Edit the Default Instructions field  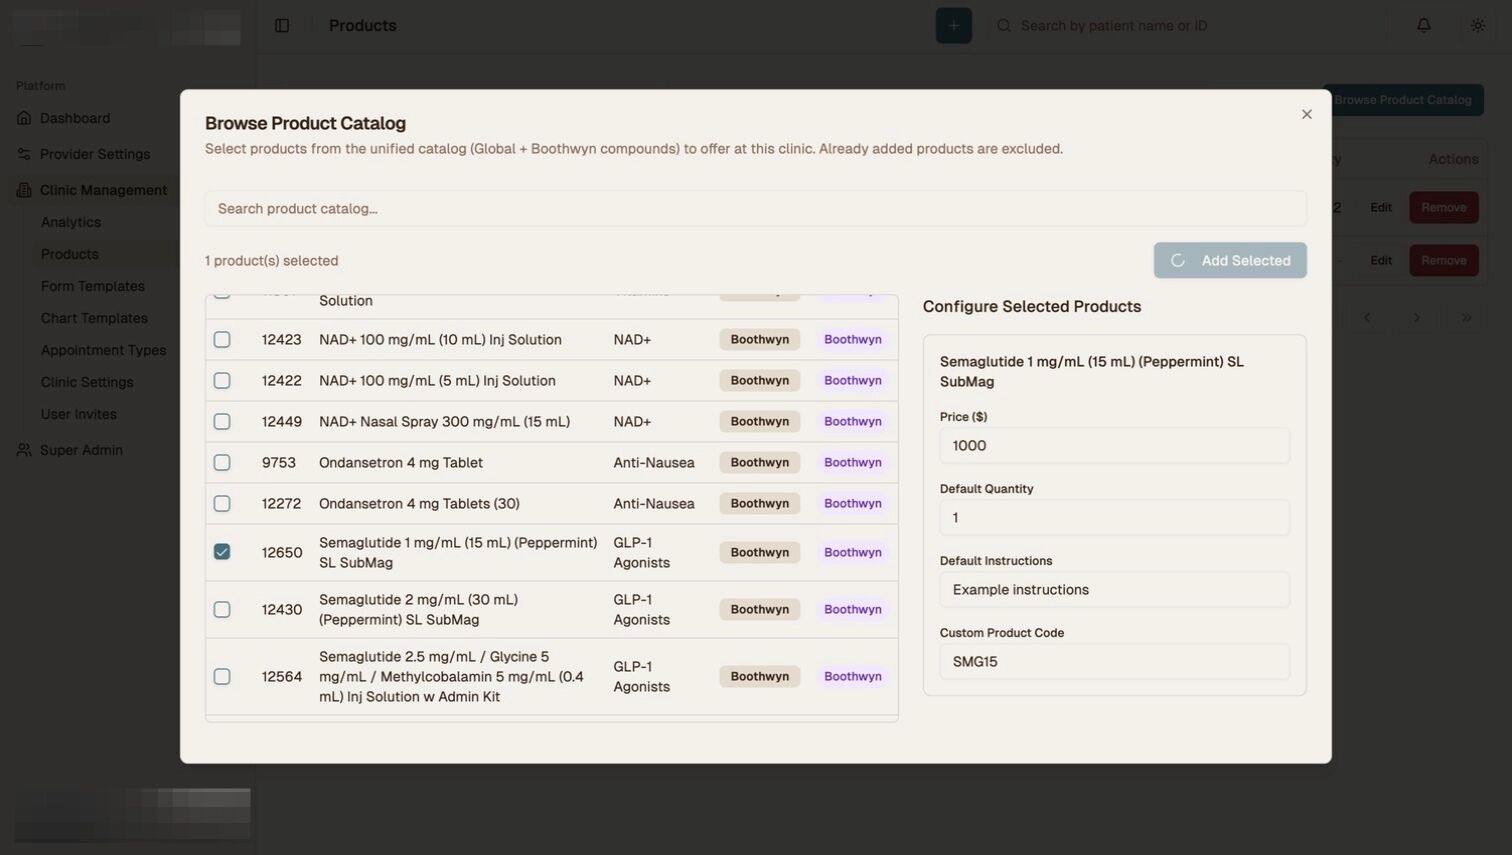click(x=1115, y=590)
